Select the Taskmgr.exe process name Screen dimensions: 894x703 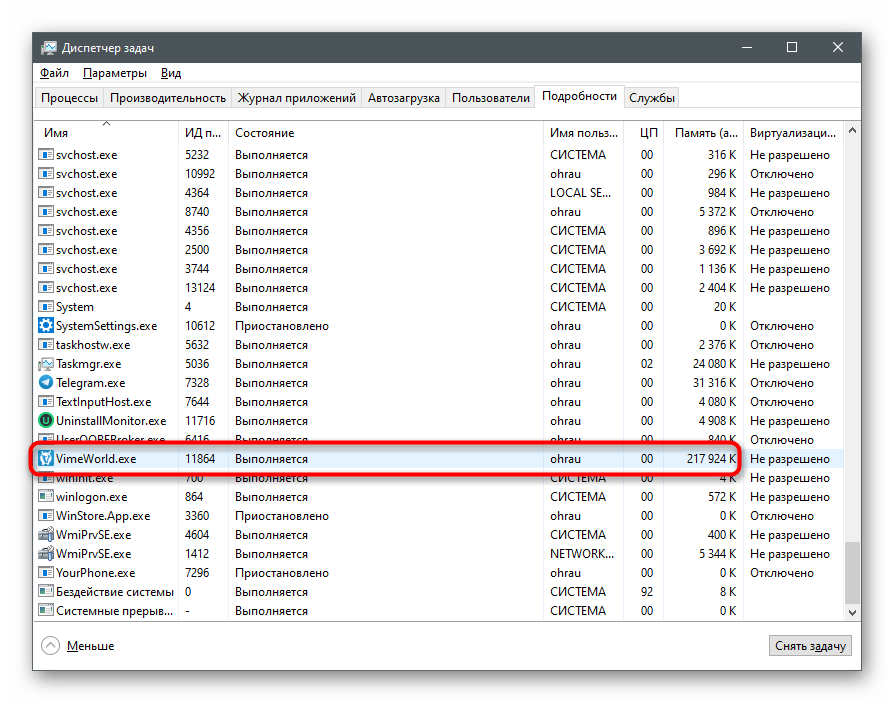pos(88,364)
